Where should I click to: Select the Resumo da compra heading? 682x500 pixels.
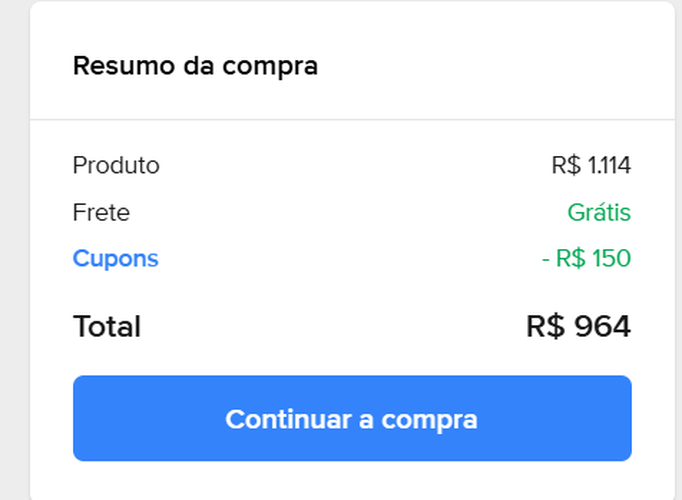[195, 67]
